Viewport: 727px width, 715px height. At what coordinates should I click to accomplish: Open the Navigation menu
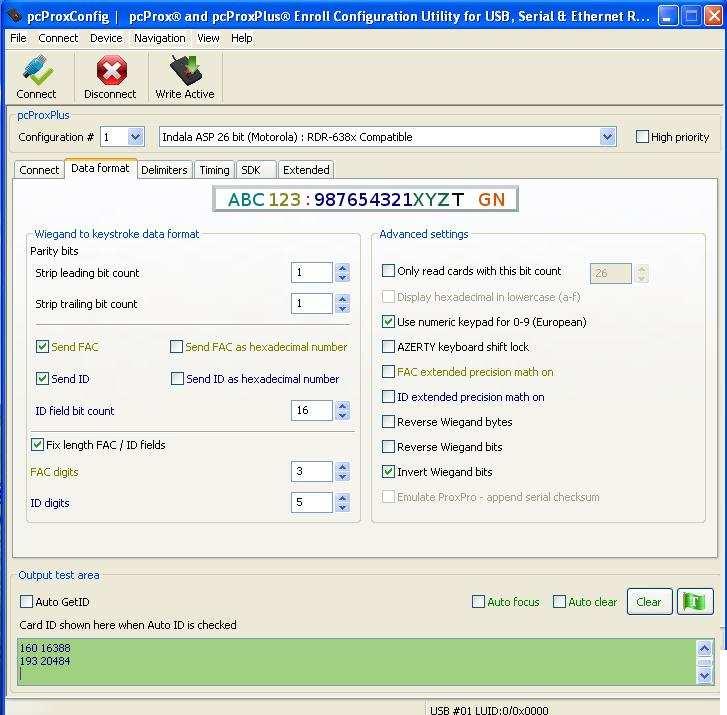159,38
